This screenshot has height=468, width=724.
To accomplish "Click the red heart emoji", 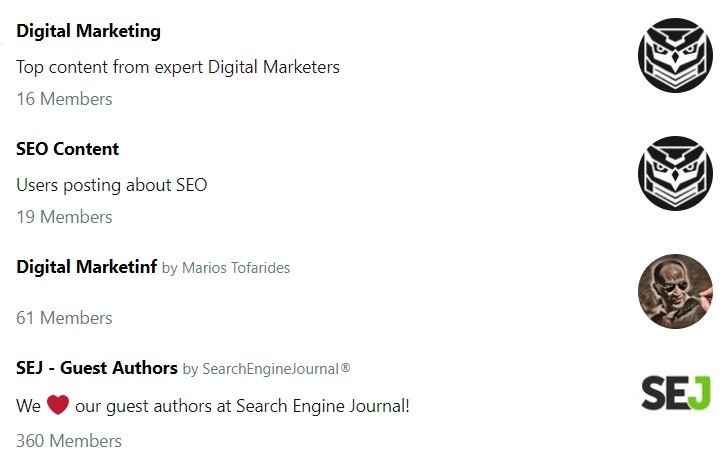I will tap(58, 406).
